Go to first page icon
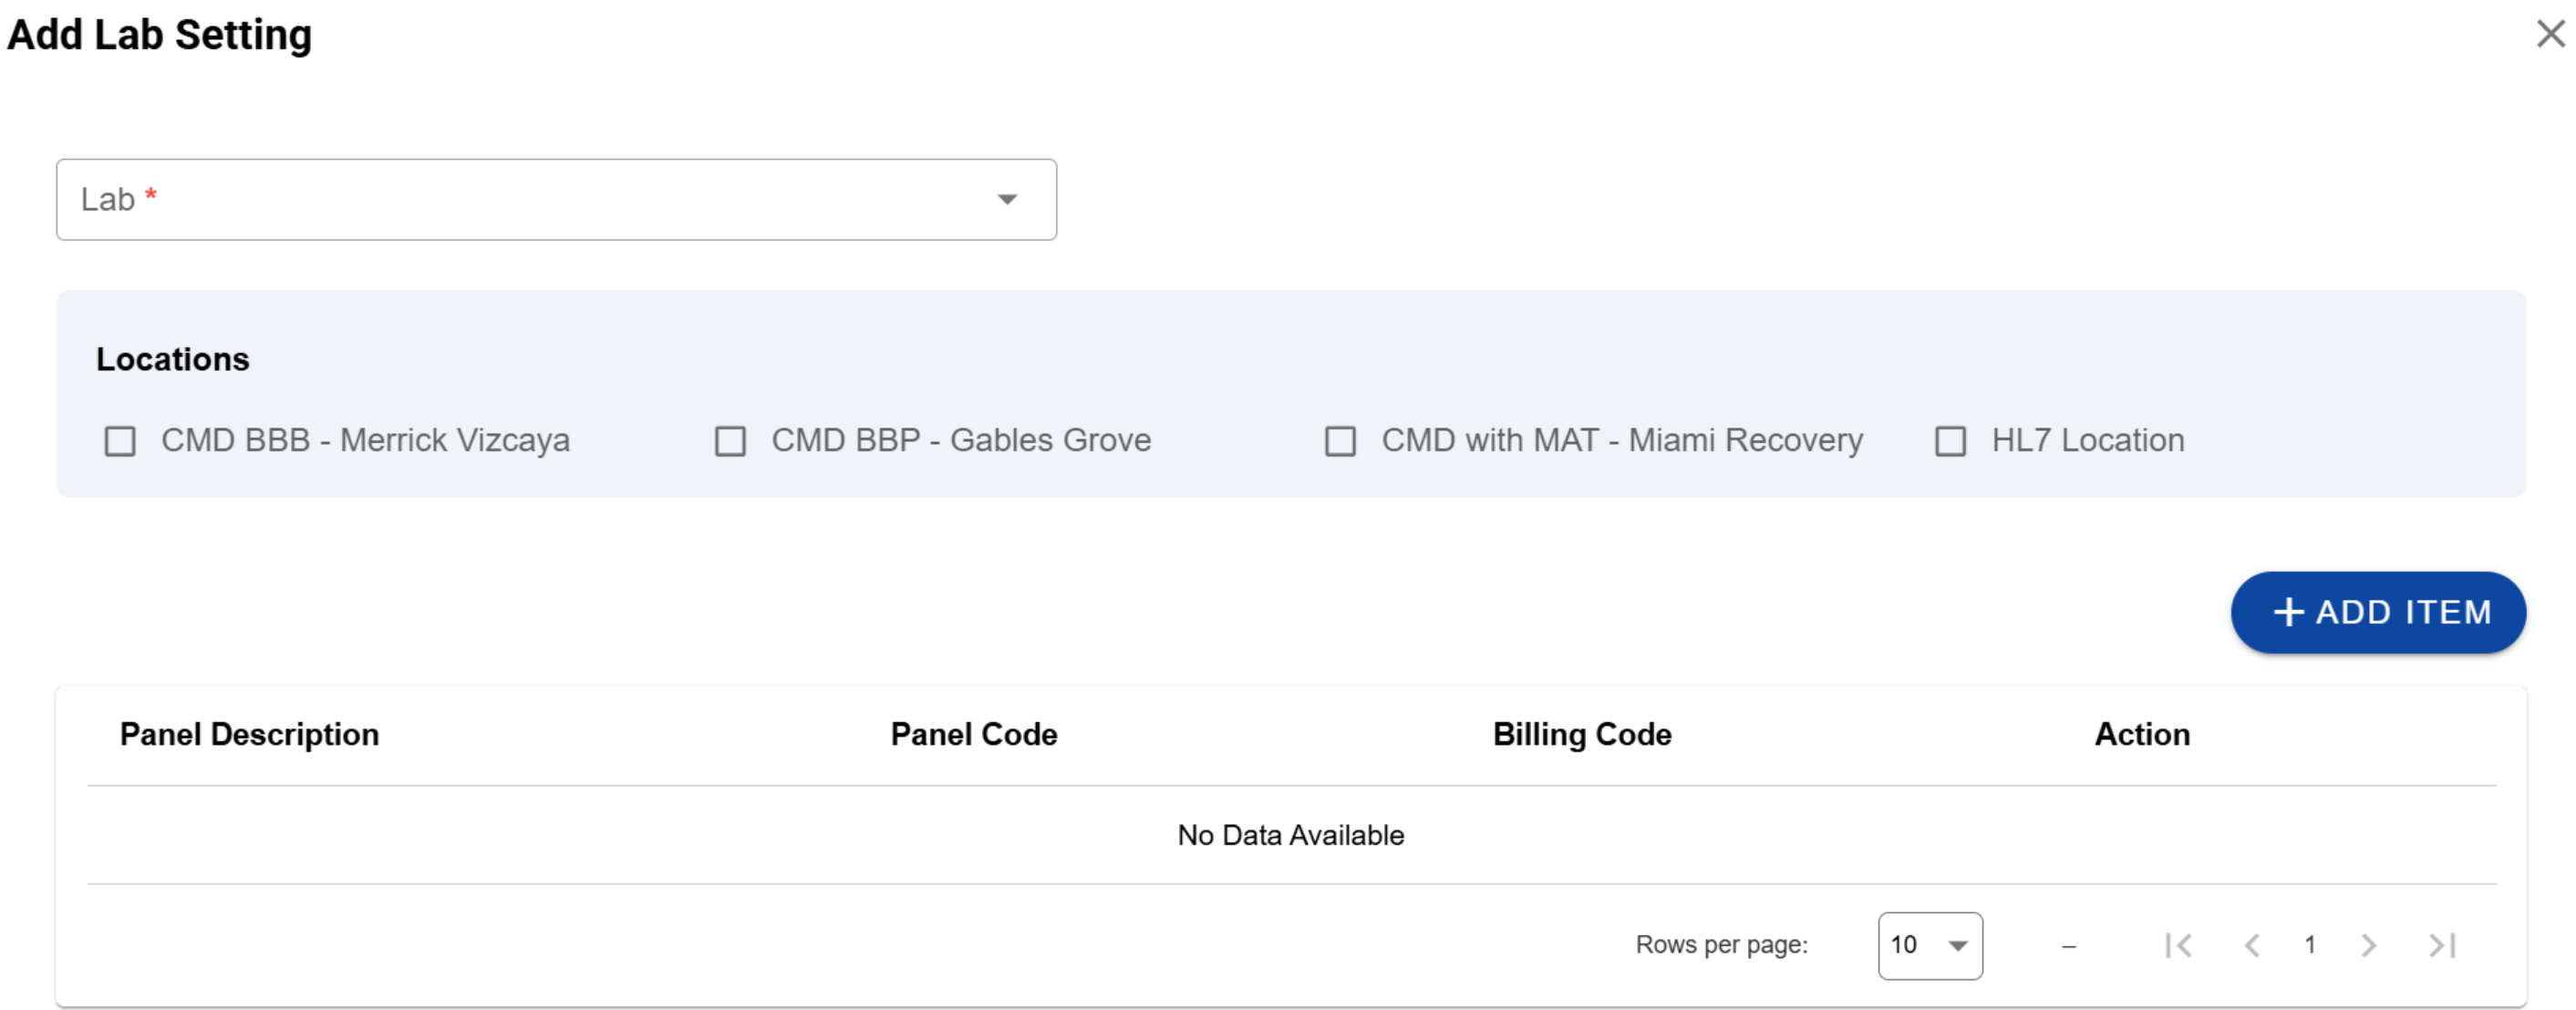The width and height of the screenshot is (2576, 1010). point(2178,945)
